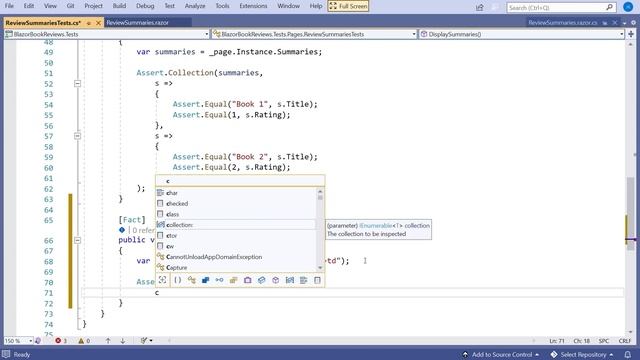Click Add to Source Control
640x360 pixels.
(x=502, y=354)
